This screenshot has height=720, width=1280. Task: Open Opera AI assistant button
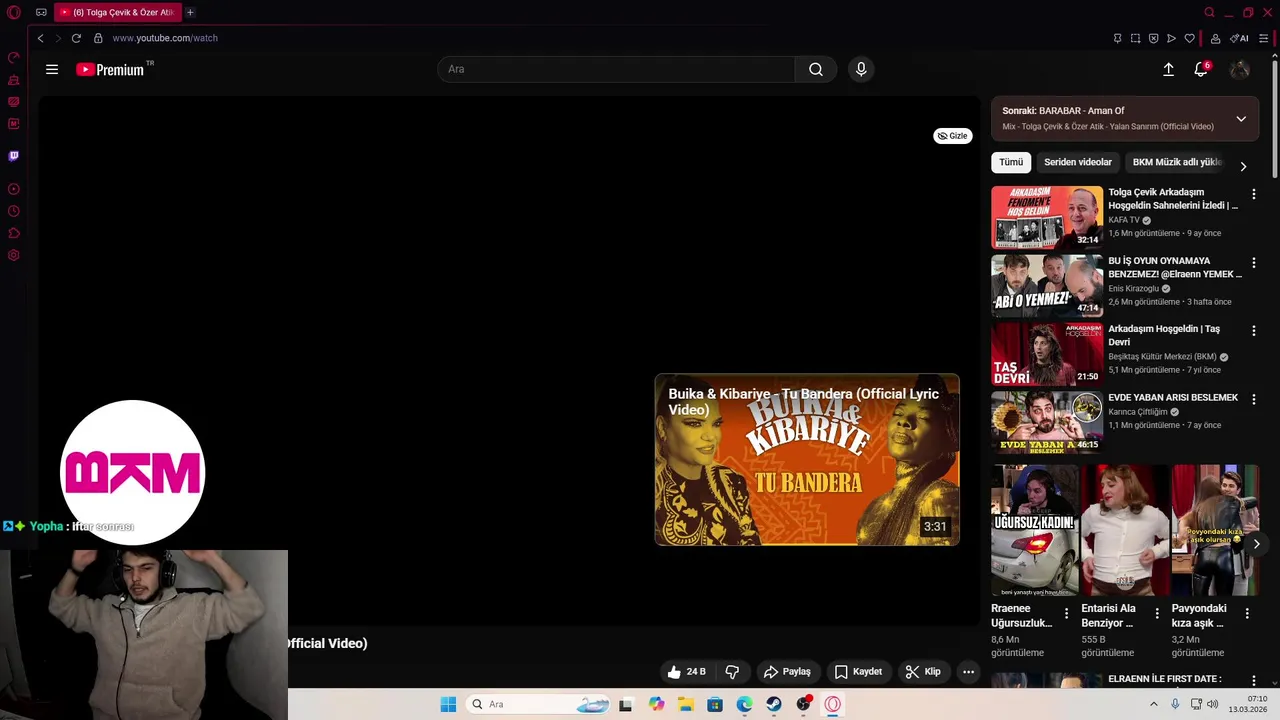pos(1240,38)
